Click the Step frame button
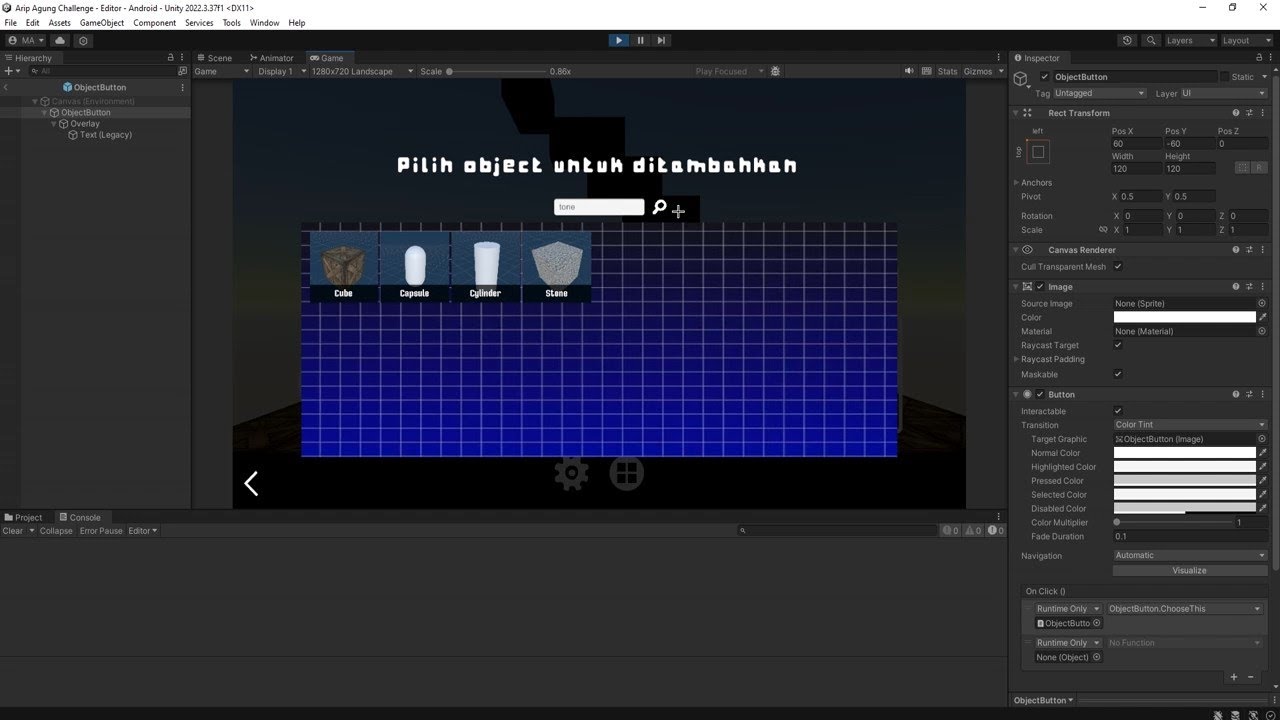This screenshot has width=1280, height=720. (x=661, y=40)
